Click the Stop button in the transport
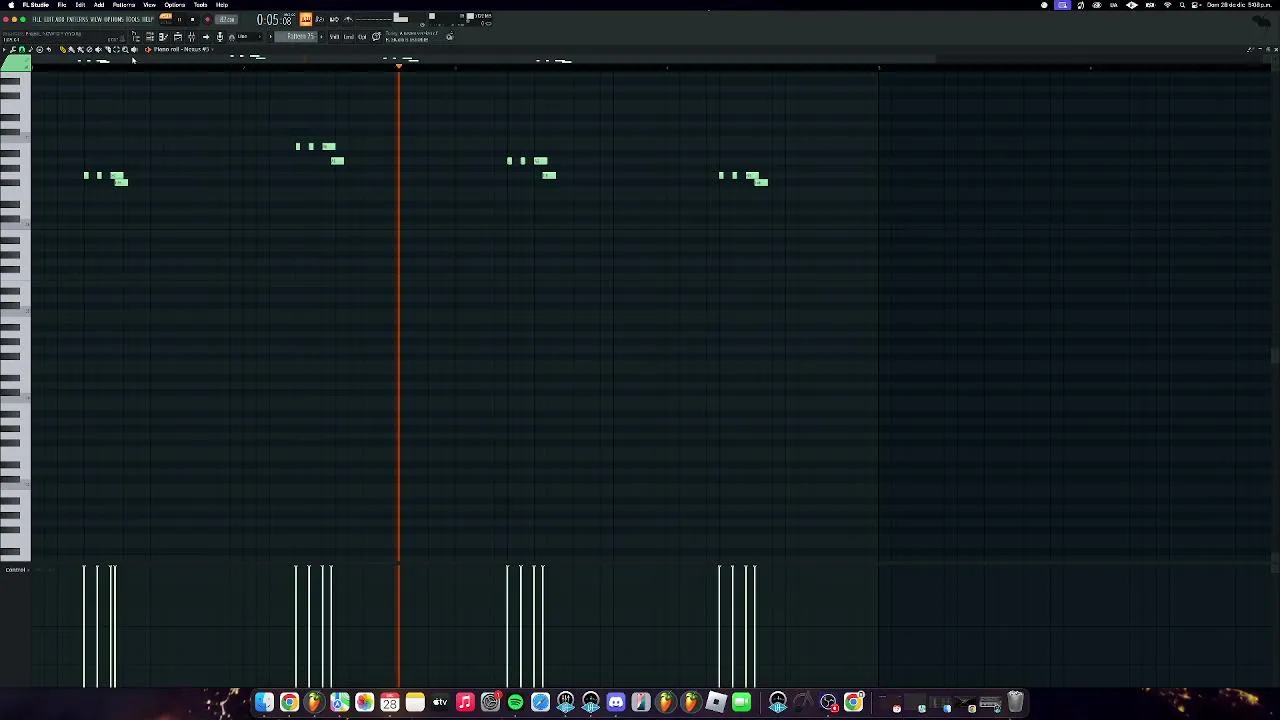The width and height of the screenshot is (1280, 720). 193,19
